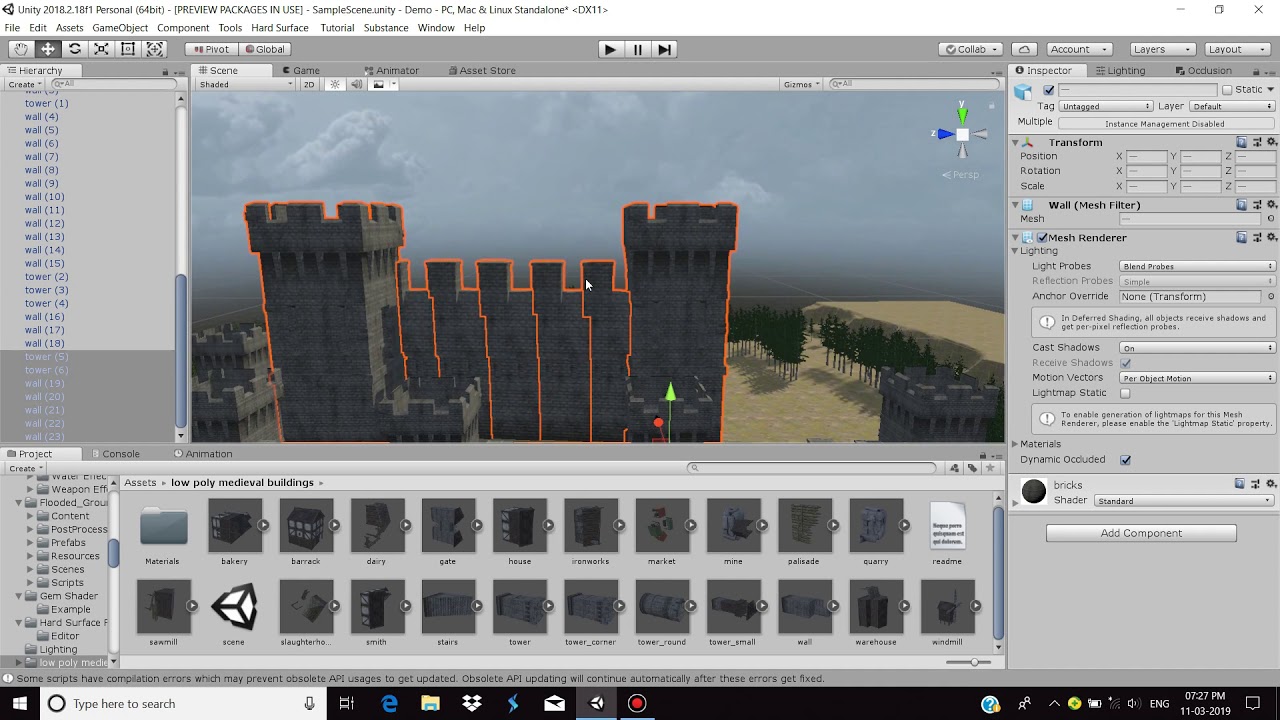Click Add Component button
Image resolution: width=1280 pixels, height=720 pixels.
pyautogui.click(x=1141, y=533)
